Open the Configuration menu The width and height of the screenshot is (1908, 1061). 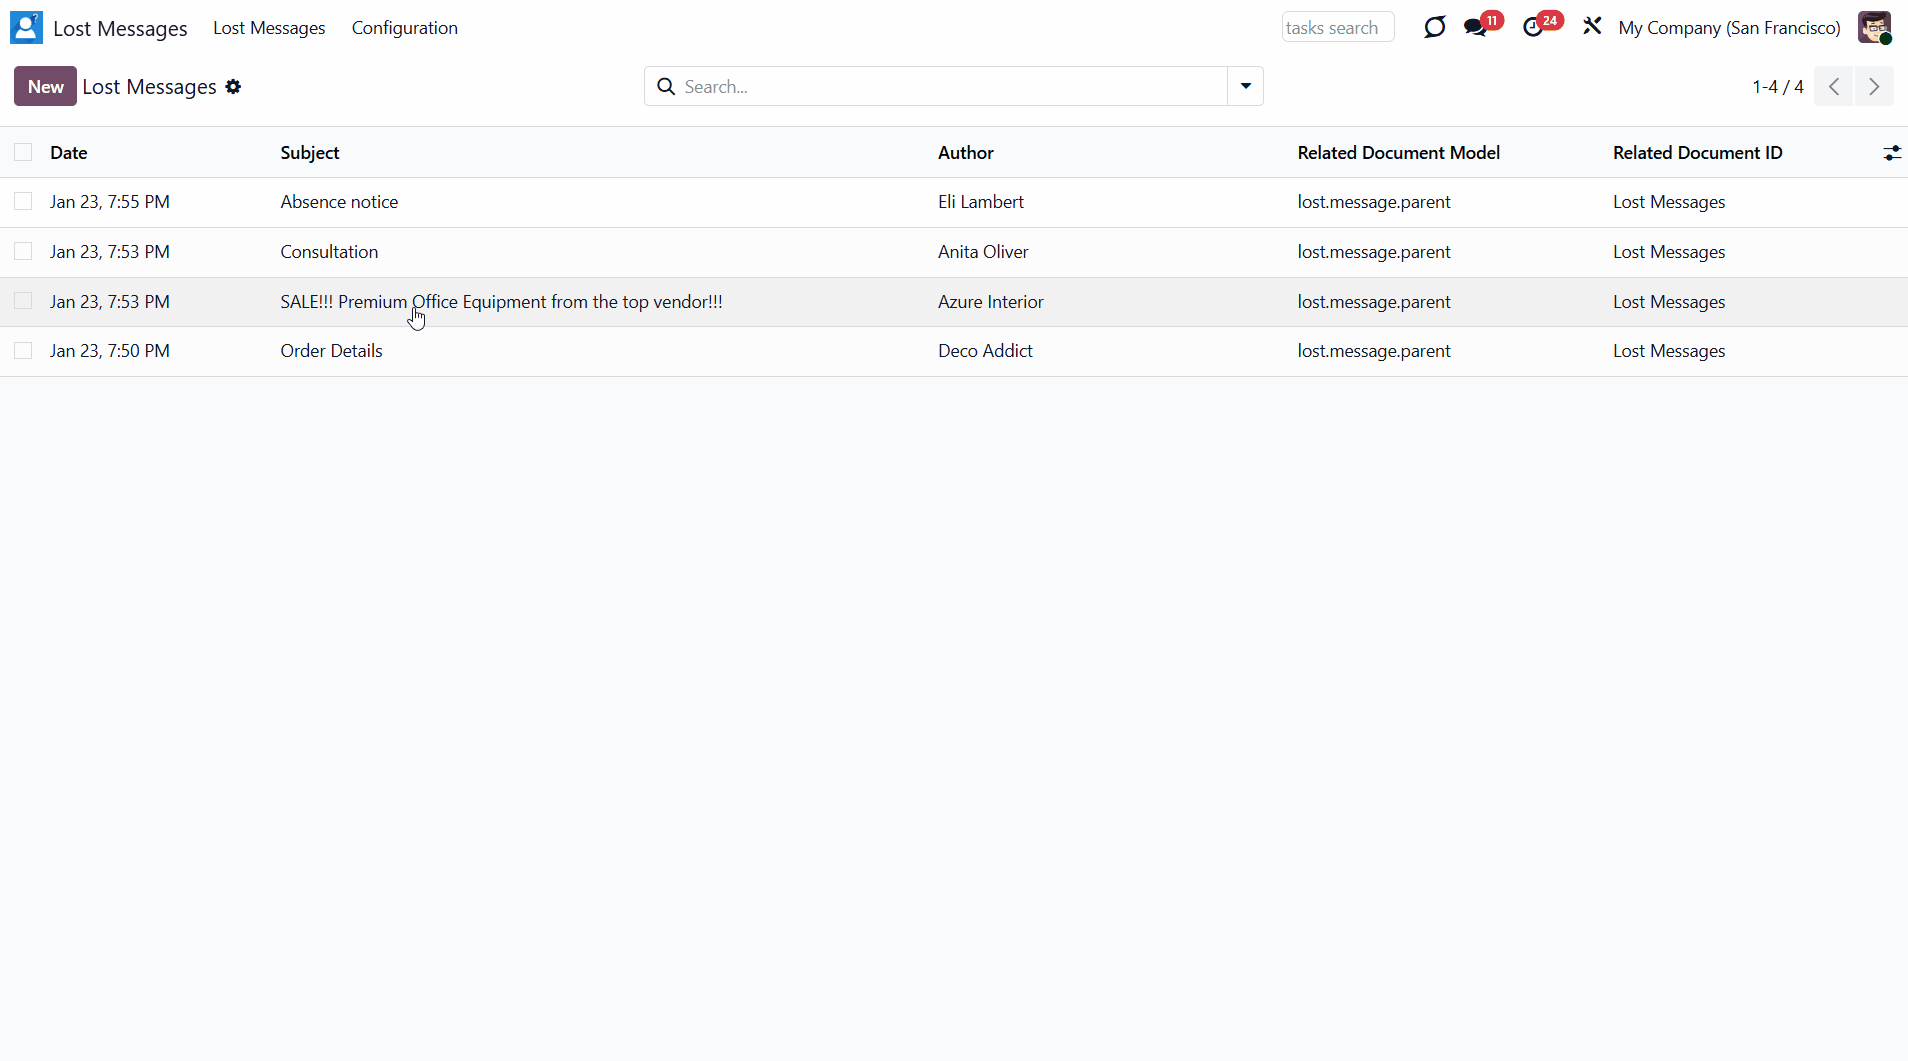[404, 28]
